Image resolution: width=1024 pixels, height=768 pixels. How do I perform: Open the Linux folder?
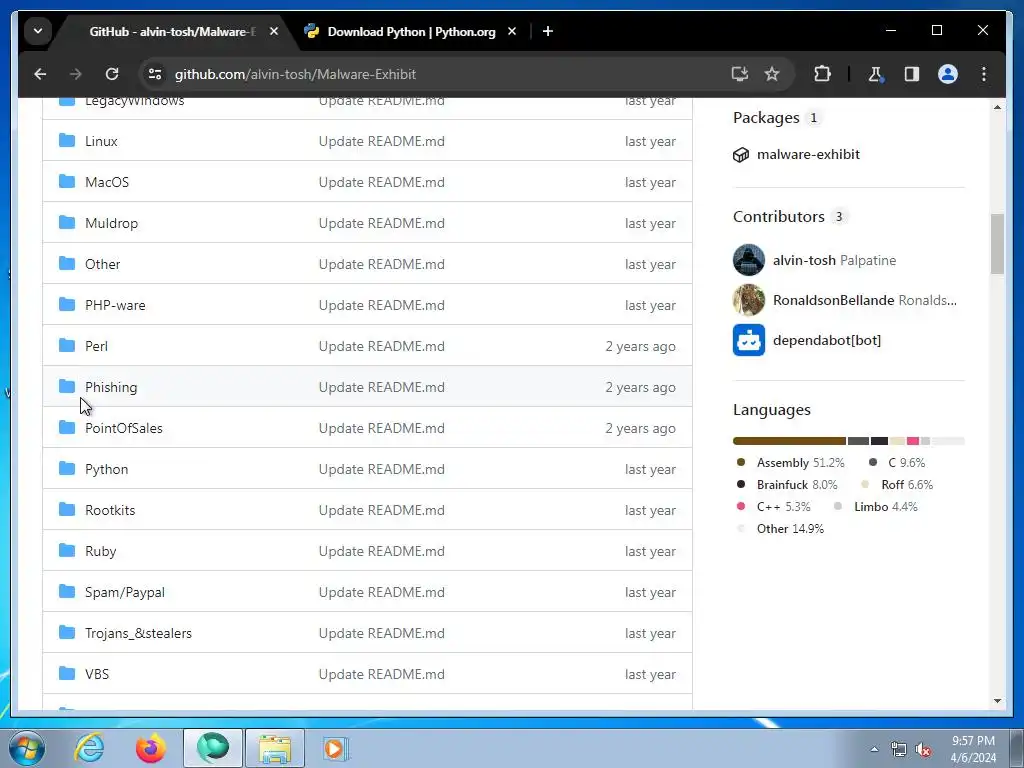(x=101, y=141)
